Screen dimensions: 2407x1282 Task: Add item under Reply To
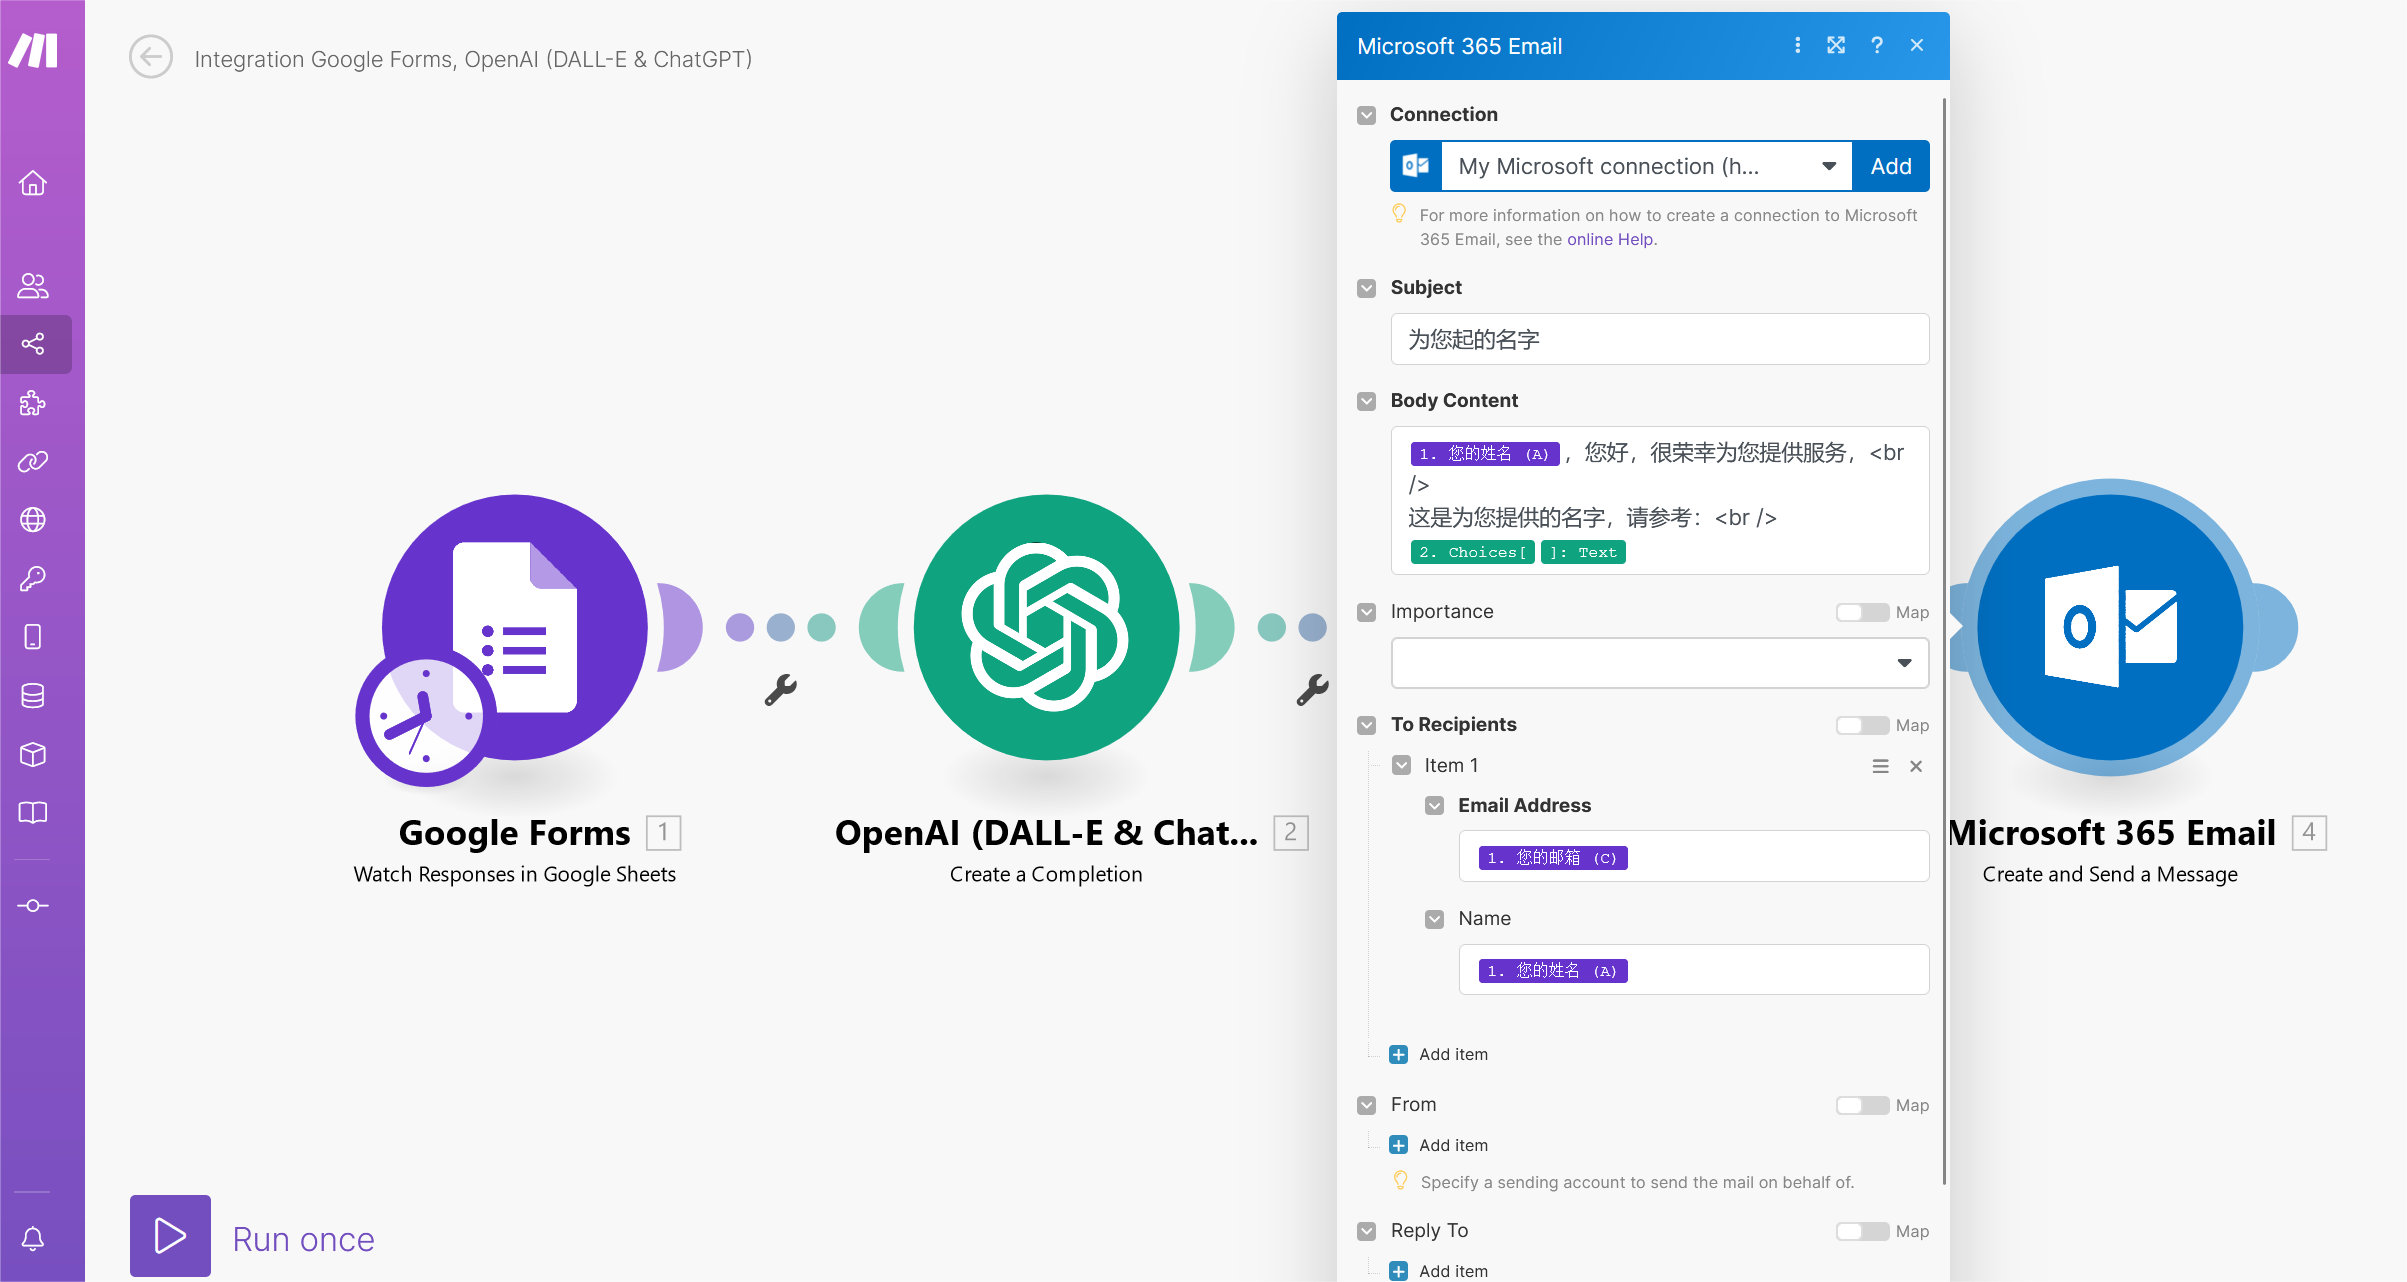[x=1439, y=1271]
